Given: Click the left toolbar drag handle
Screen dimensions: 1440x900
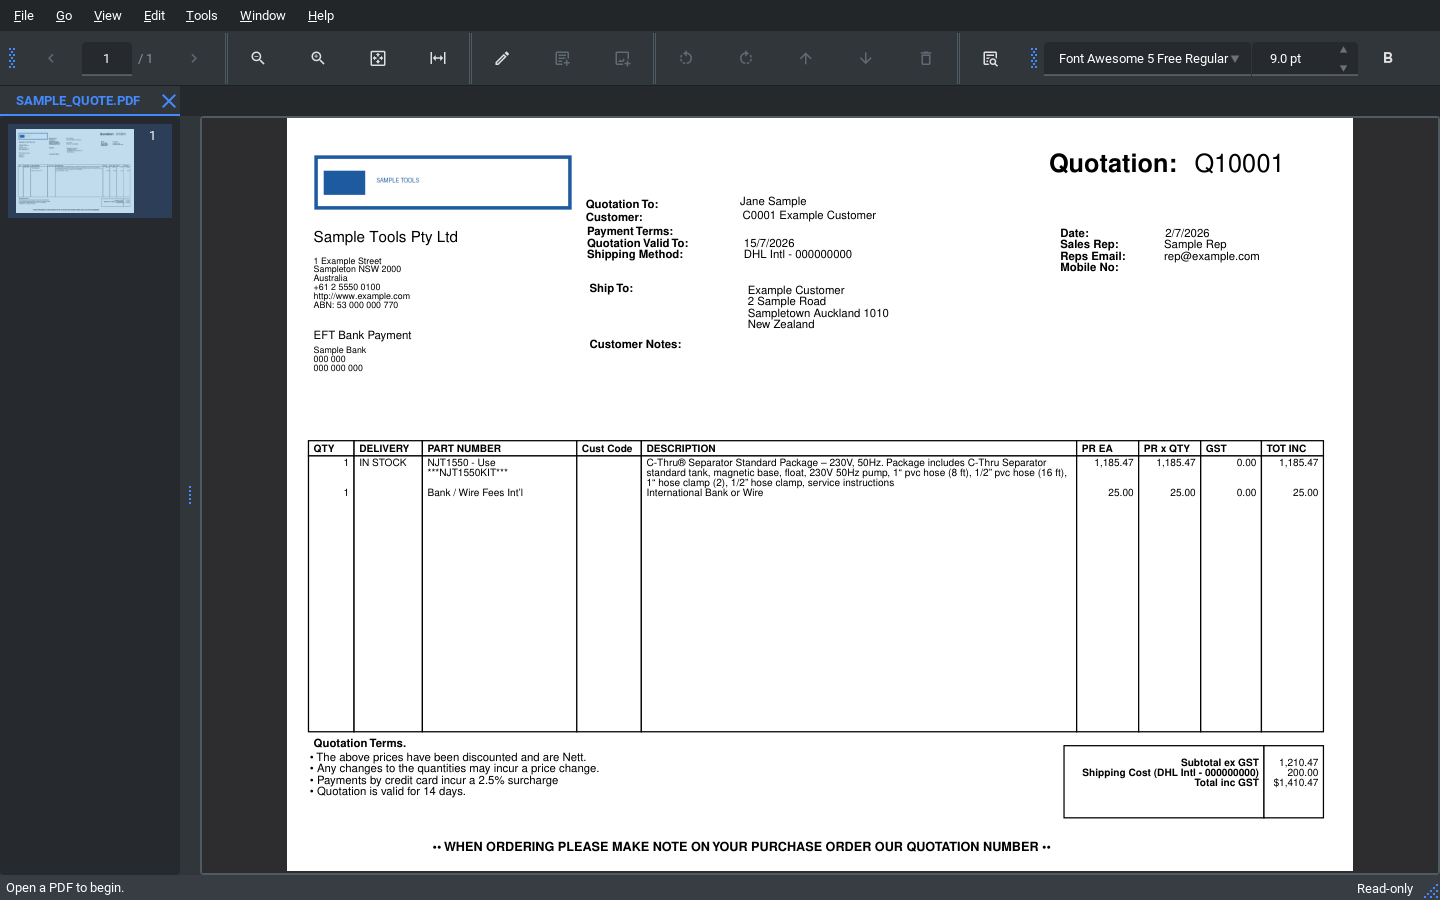Looking at the screenshot, I should click(x=12, y=58).
